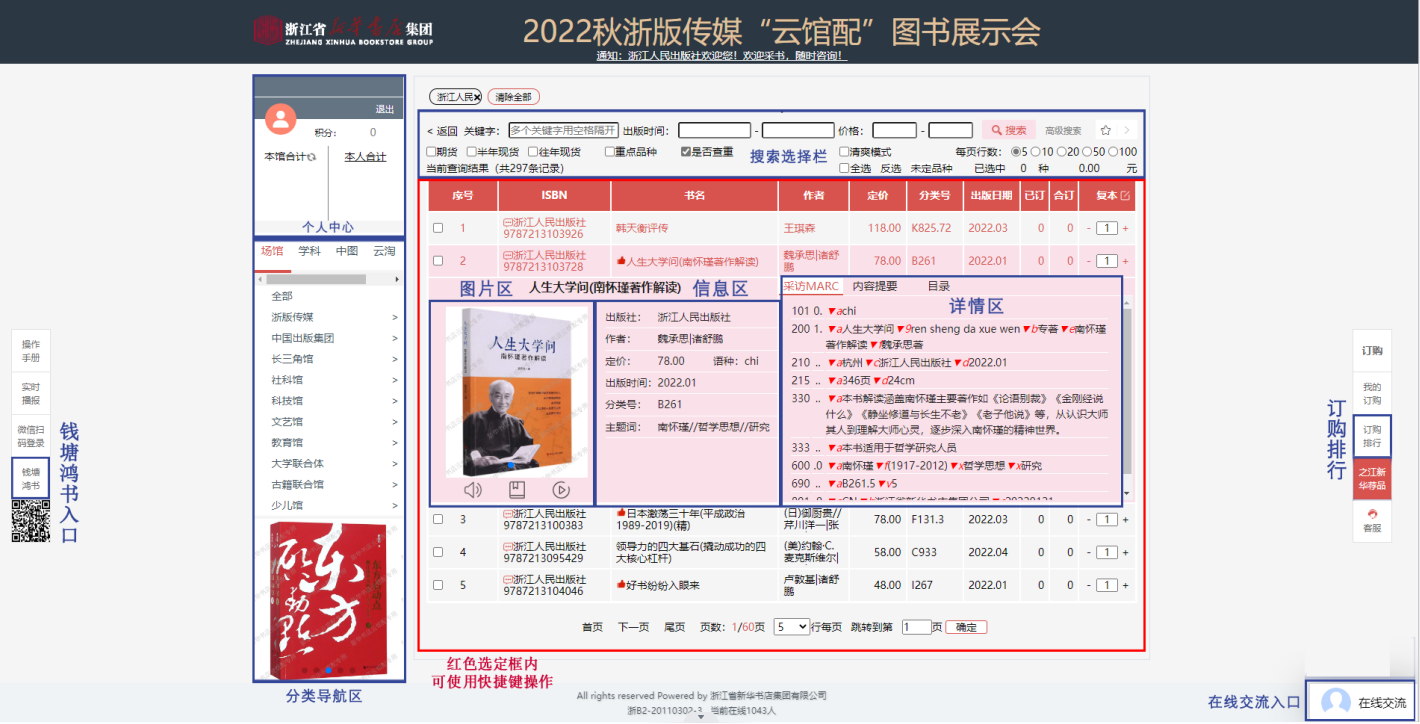Click the publisher icon before ISBN 9787213103926
1420x724 pixels.
507,222
